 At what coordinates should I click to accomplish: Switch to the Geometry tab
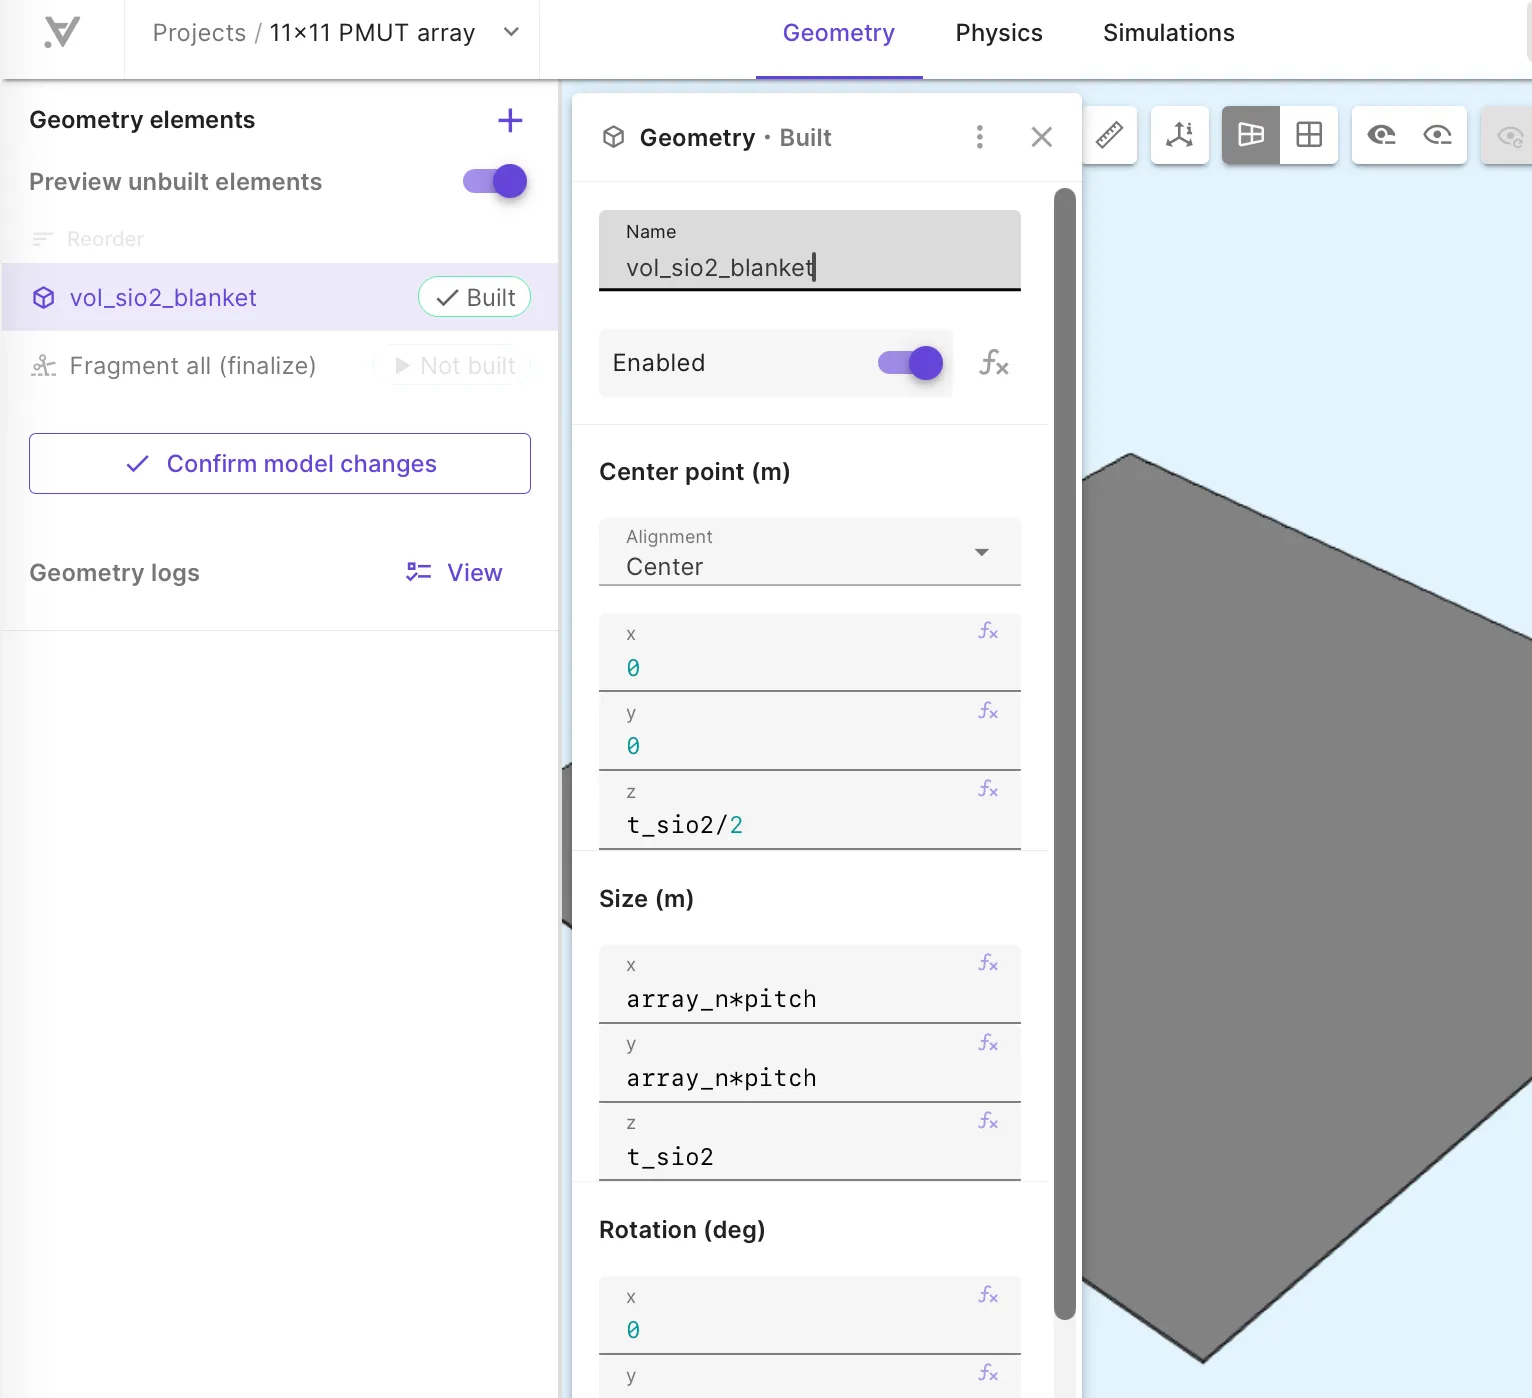pos(838,33)
